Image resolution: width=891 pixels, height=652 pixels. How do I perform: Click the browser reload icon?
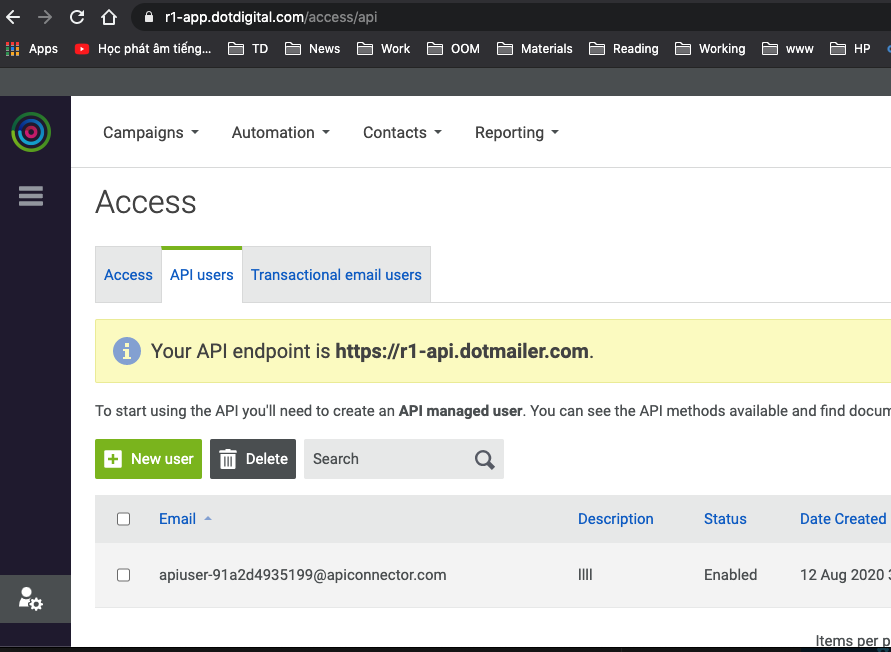77,17
